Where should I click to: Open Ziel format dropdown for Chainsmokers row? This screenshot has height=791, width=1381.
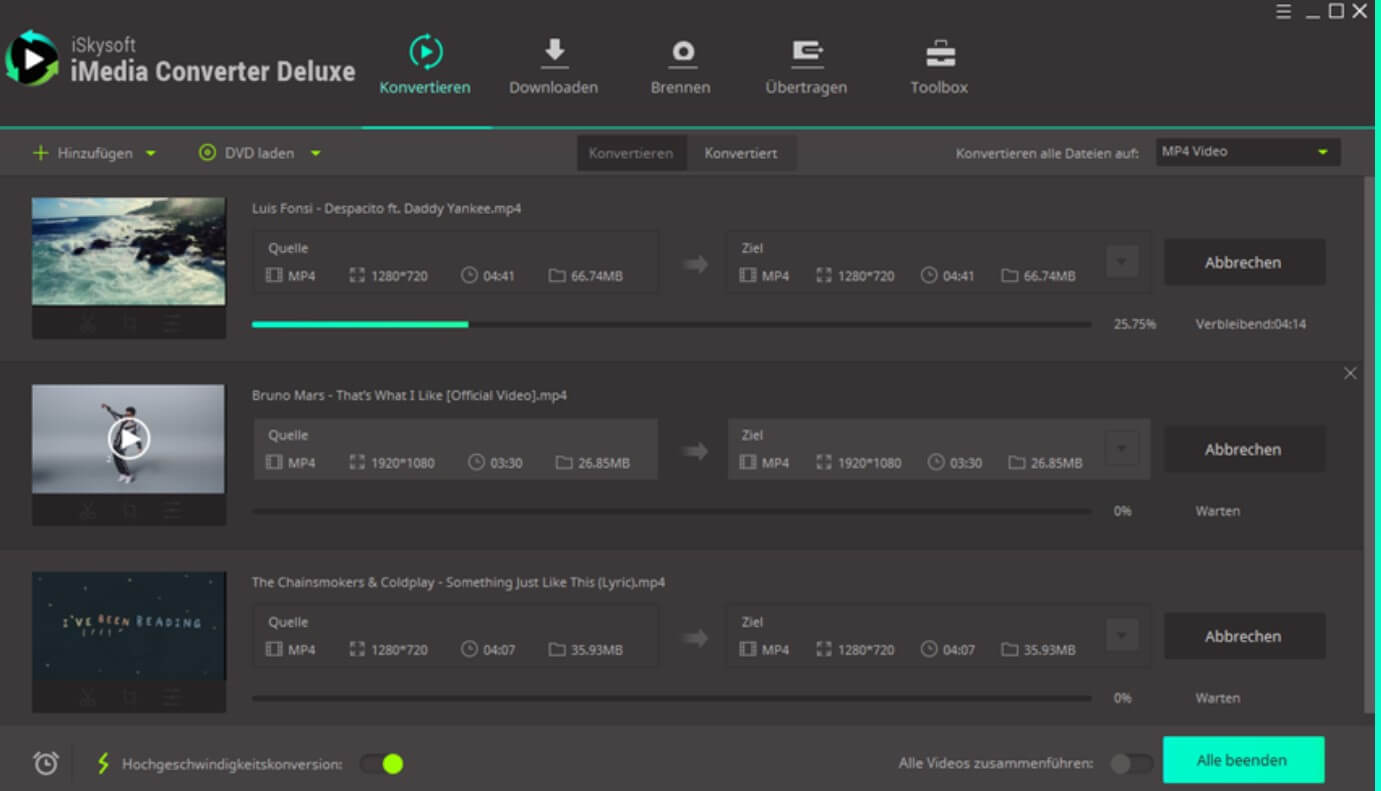(1122, 637)
